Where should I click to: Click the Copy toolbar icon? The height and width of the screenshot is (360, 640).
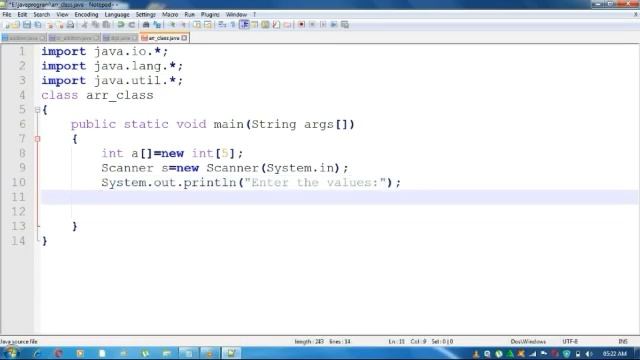coord(95,25)
